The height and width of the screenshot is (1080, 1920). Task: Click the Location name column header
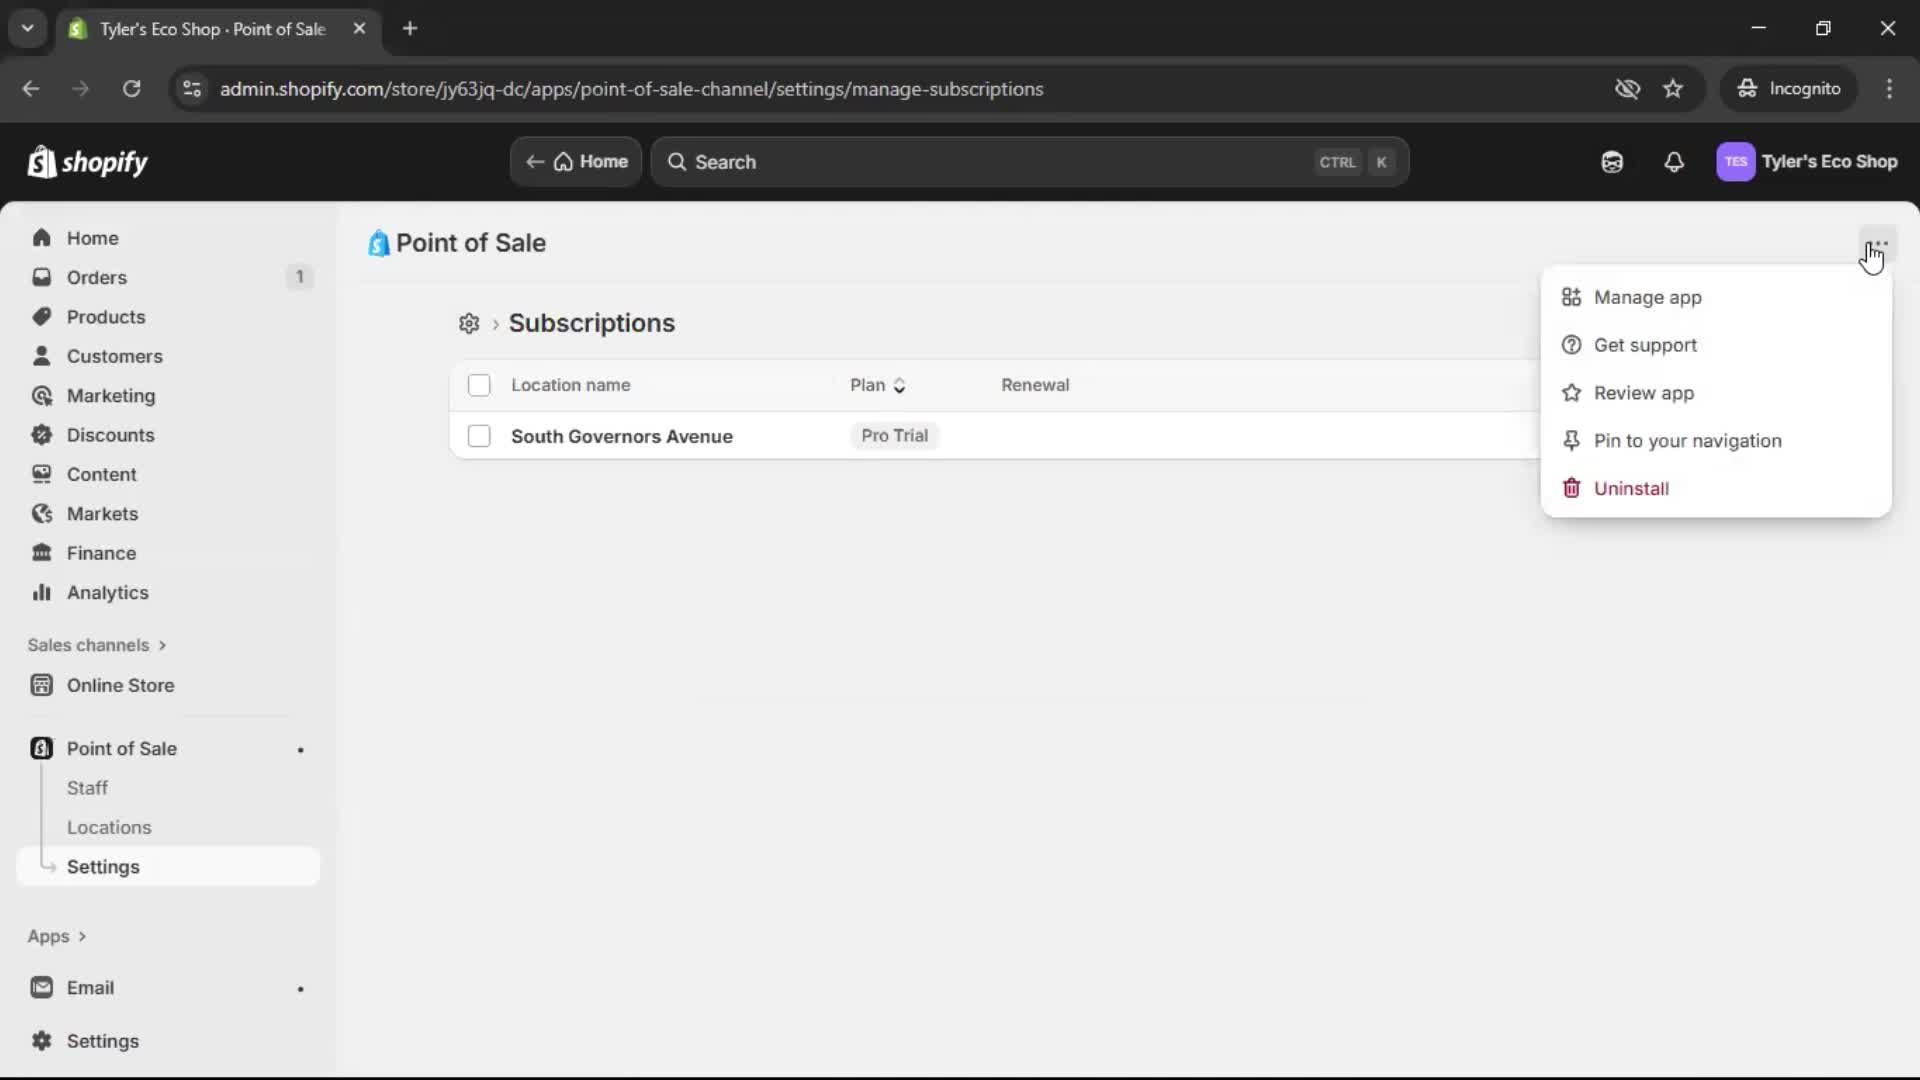[570, 385]
